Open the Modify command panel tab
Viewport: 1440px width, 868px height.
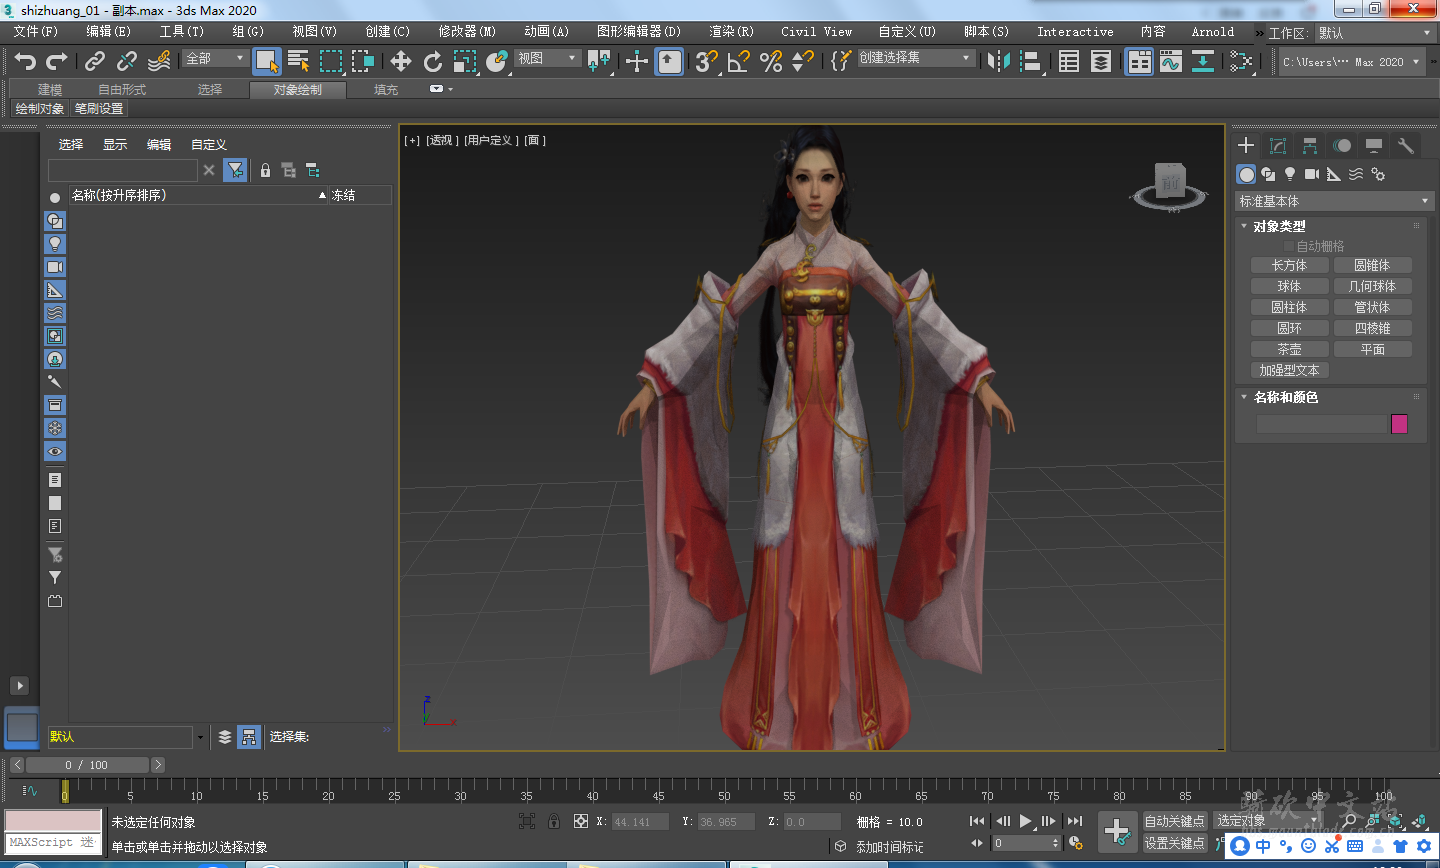coord(1277,146)
